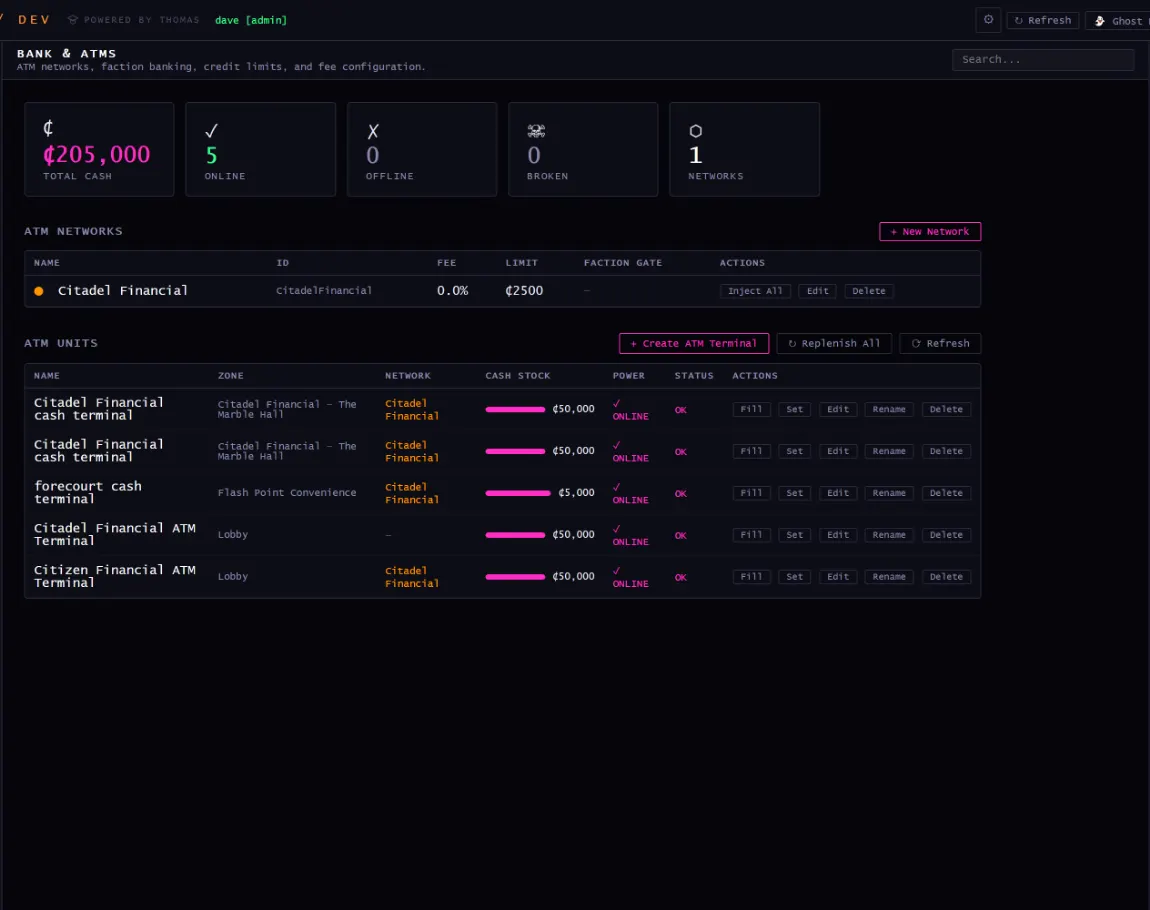
Task: Select the Total Cash currency icon
Action: [x=48, y=128]
